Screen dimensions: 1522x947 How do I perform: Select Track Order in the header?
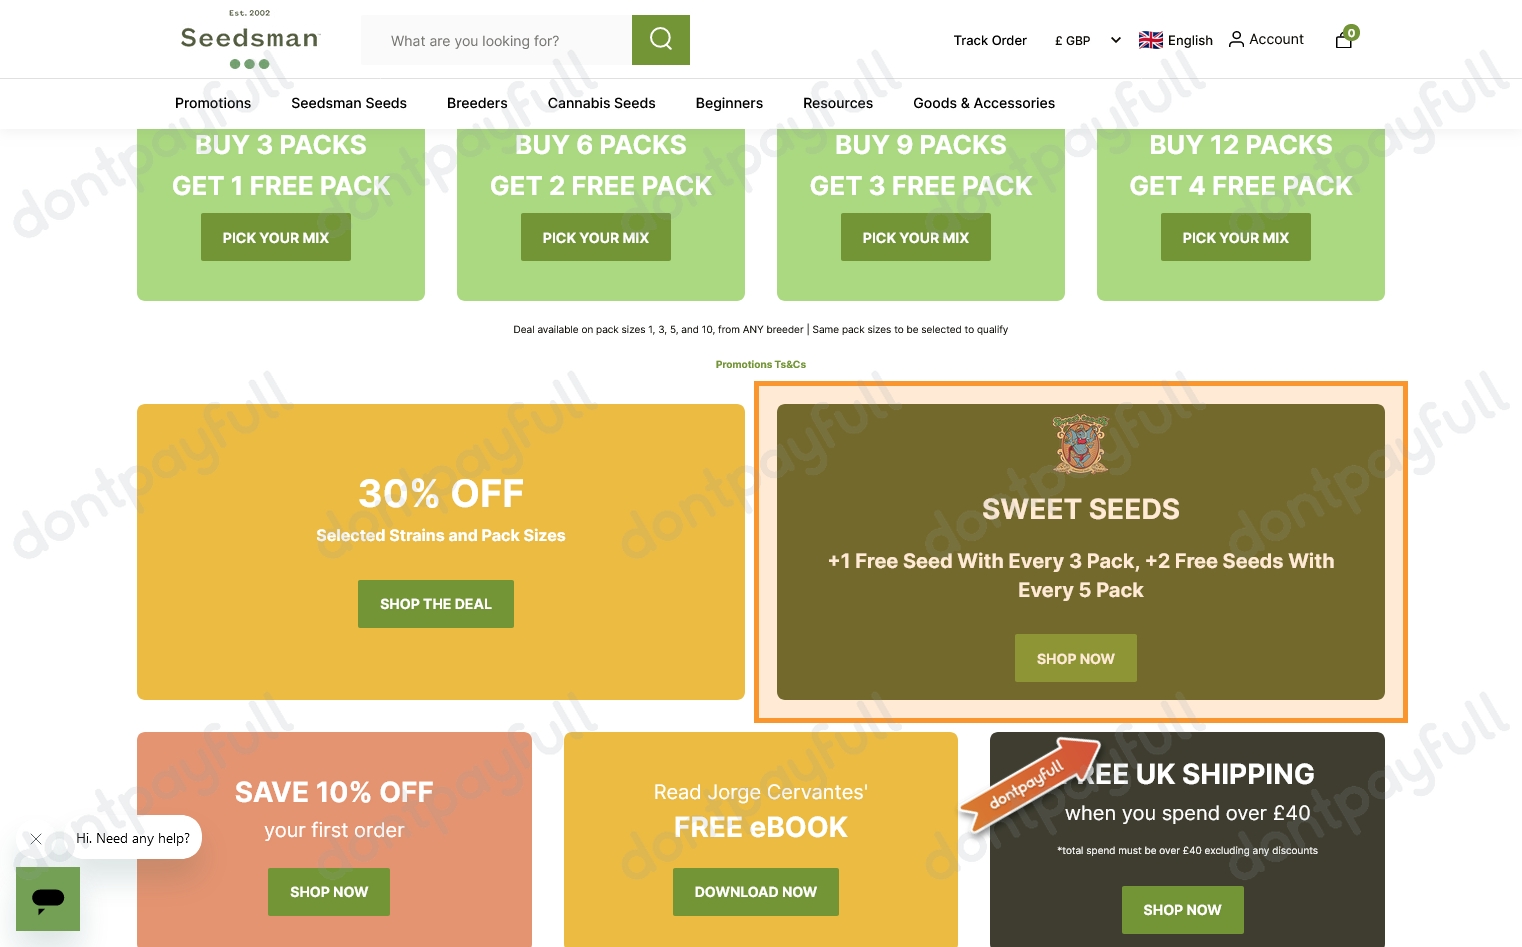click(x=990, y=40)
